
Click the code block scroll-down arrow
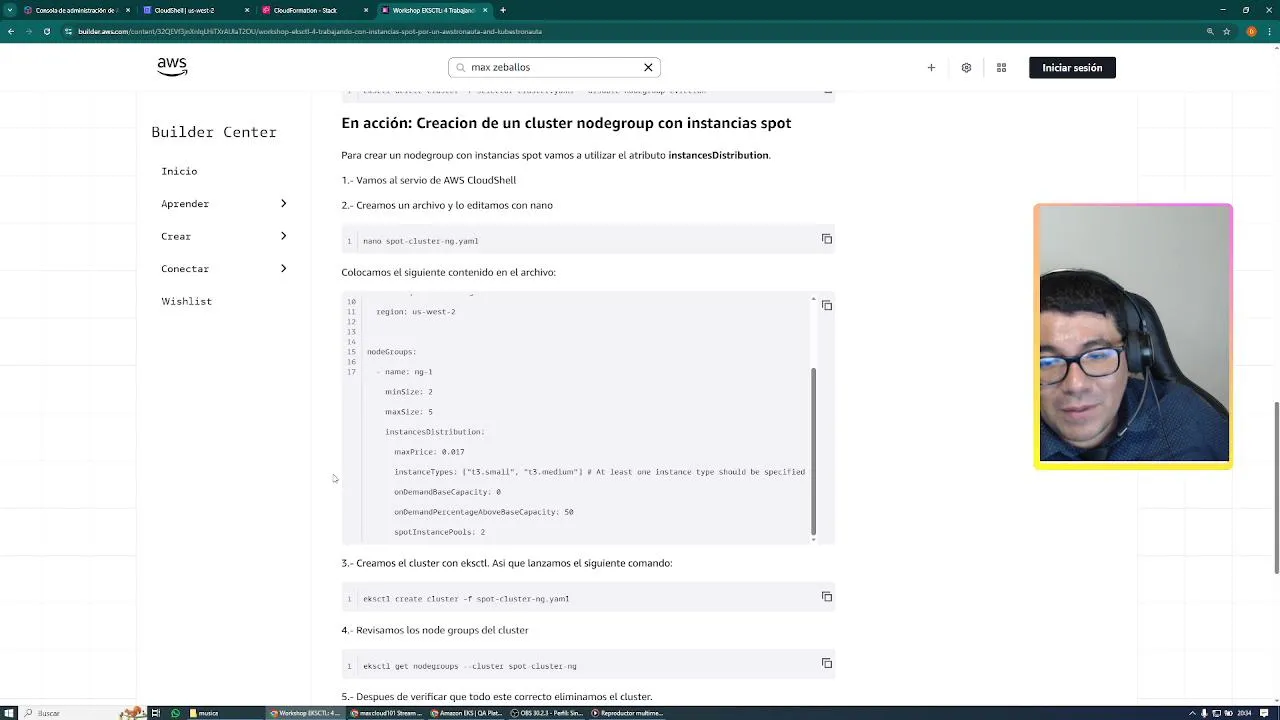click(x=813, y=539)
